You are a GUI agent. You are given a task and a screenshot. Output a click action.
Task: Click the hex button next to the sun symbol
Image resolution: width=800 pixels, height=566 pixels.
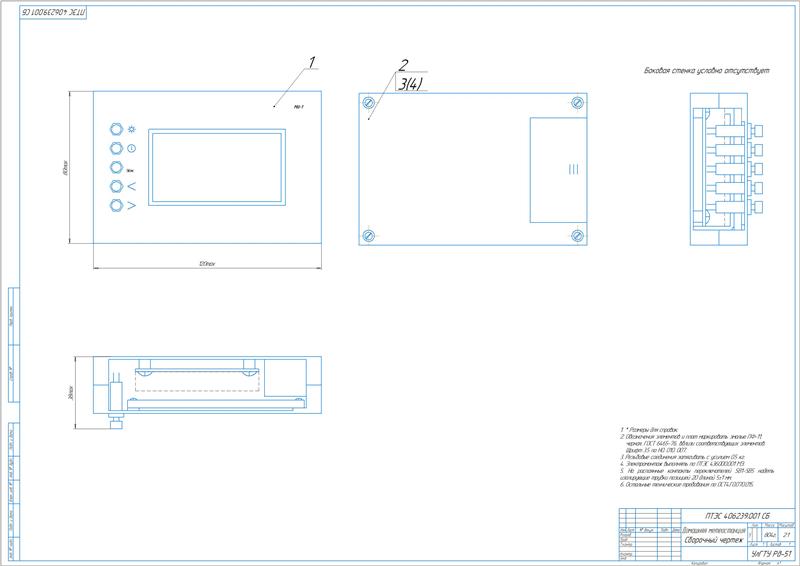(x=116, y=129)
